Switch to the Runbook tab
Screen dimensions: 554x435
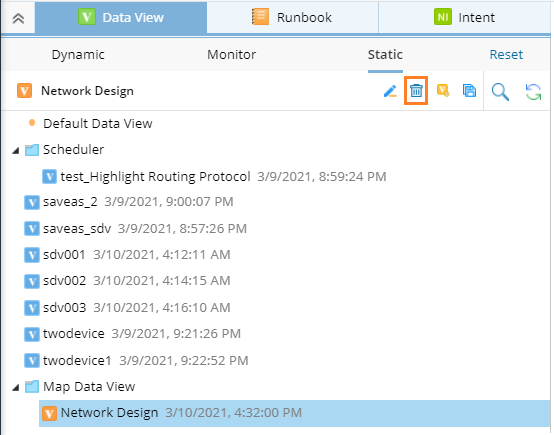point(292,17)
